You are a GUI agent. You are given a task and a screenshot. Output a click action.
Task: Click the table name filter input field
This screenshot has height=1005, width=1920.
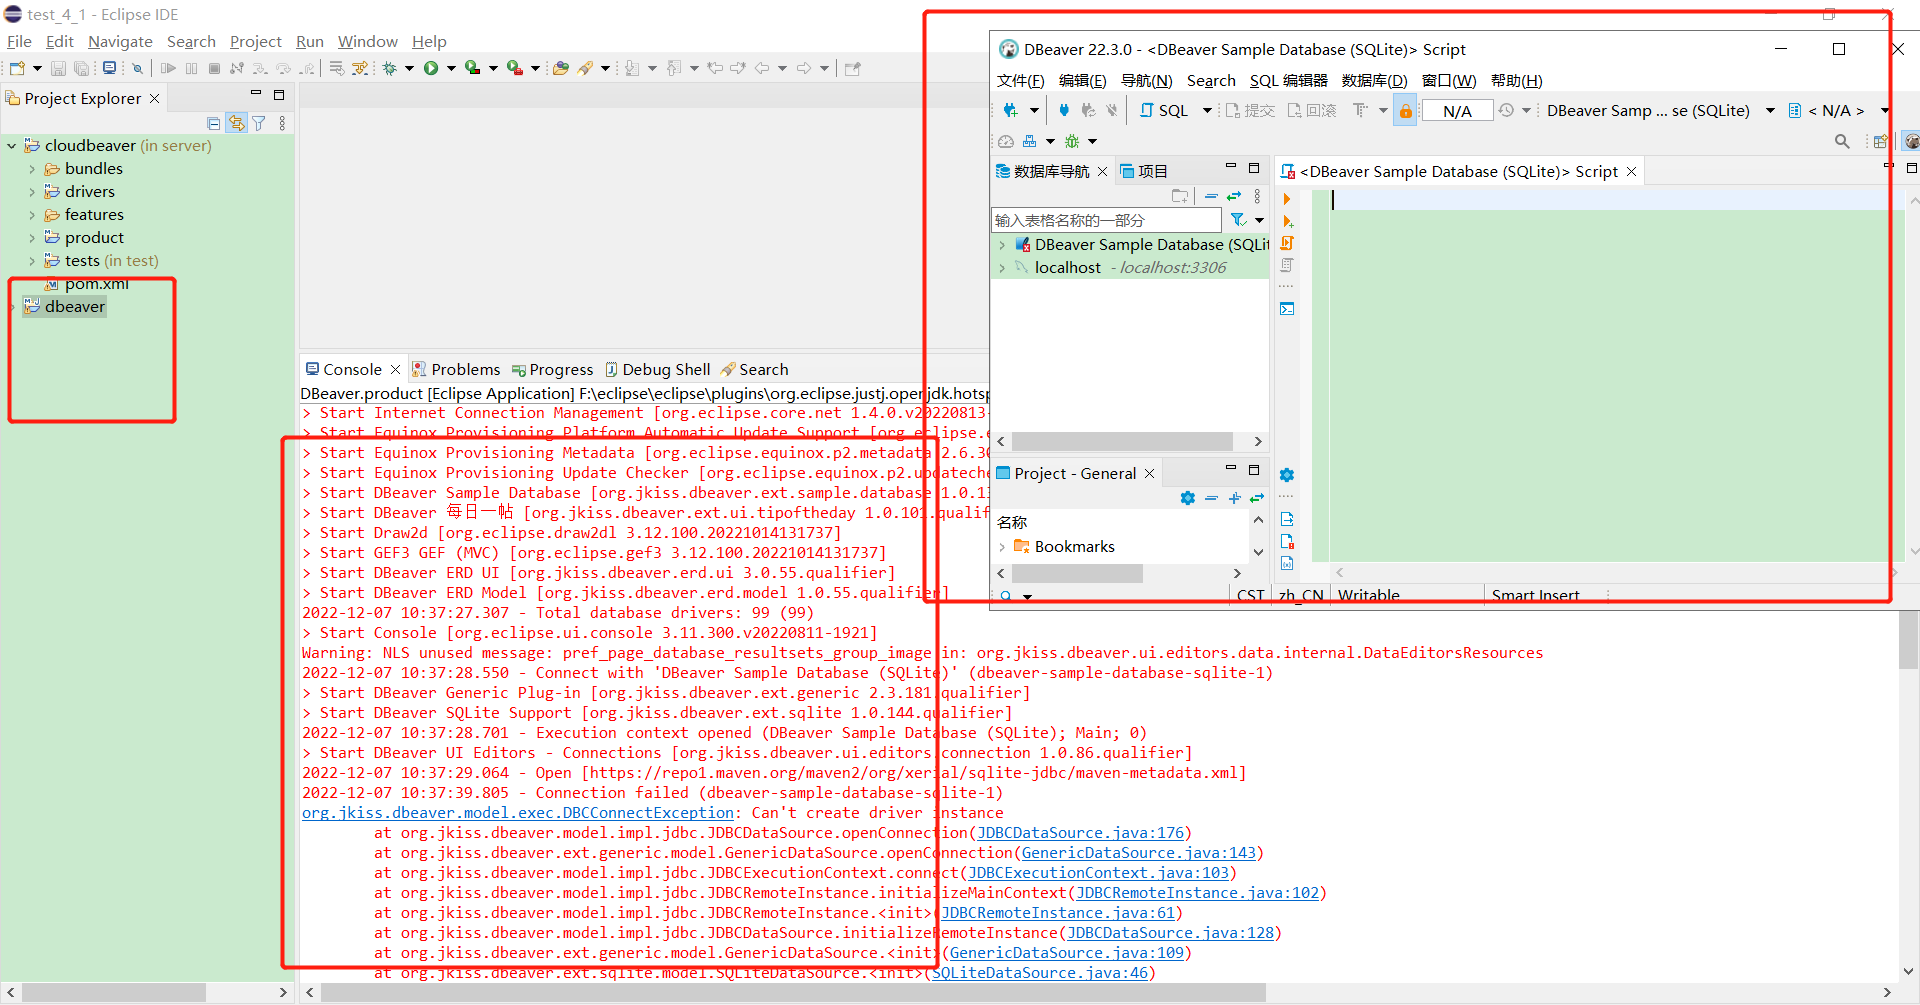point(1100,219)
